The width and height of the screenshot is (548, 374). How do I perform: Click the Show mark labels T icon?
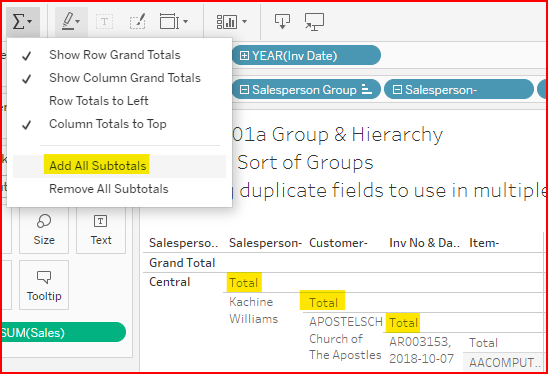click(x=104, y=22)
